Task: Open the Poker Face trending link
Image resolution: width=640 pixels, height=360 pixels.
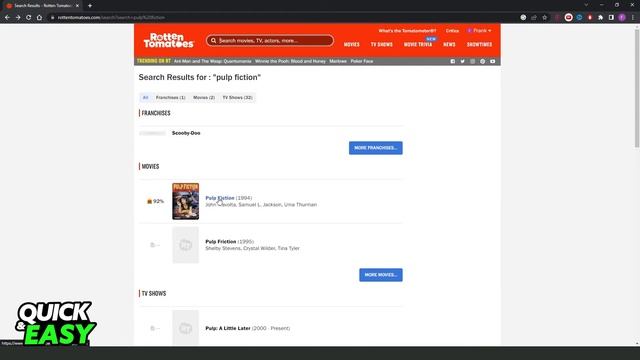Action: pos(362,61)
